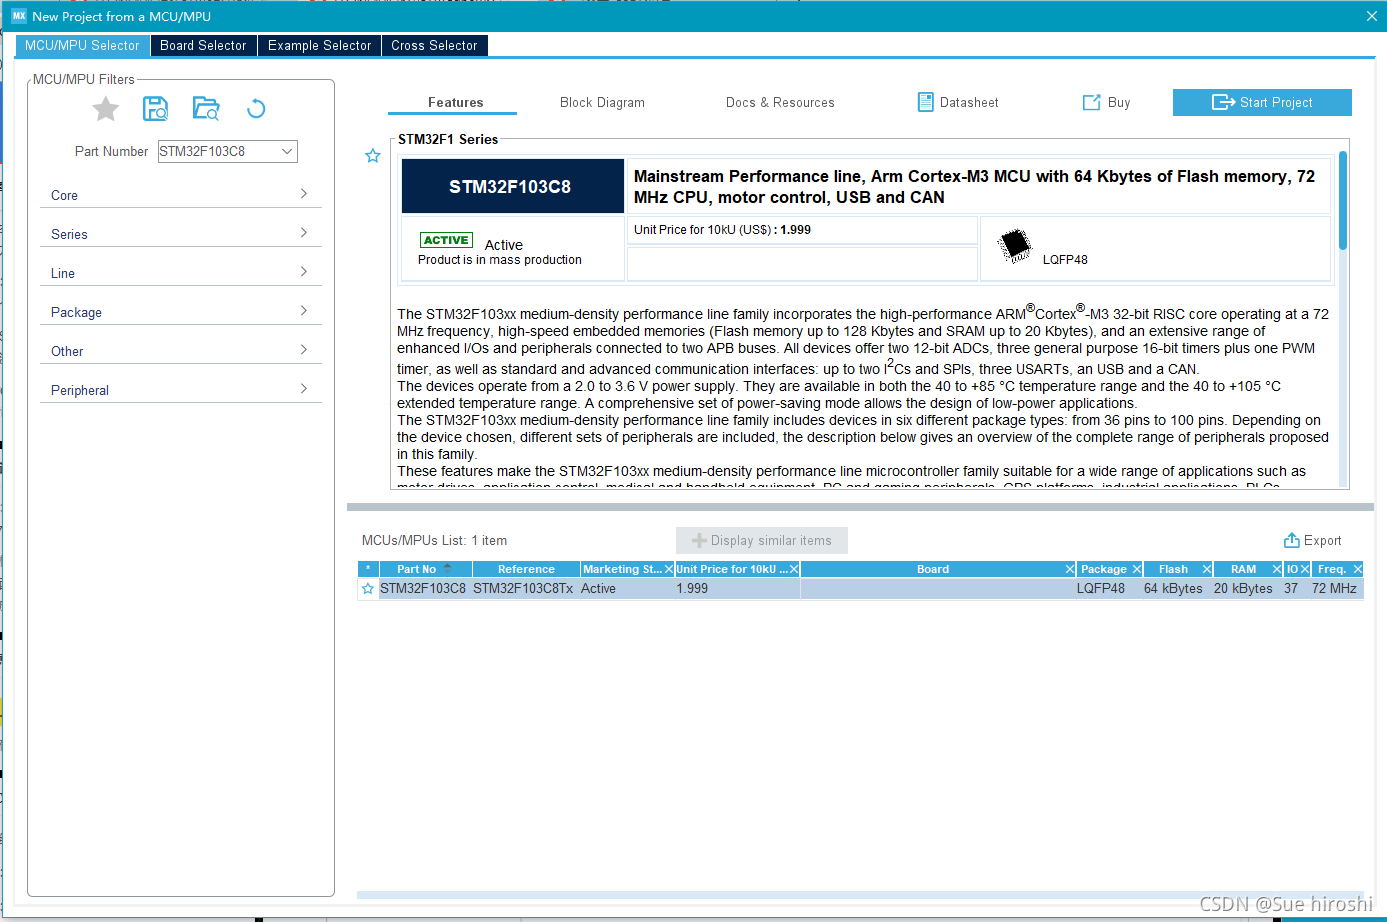The width and height of the screenshot is (1387, 922).
Task: Close the New Project dialog
Action: (x=1372, y=16)
